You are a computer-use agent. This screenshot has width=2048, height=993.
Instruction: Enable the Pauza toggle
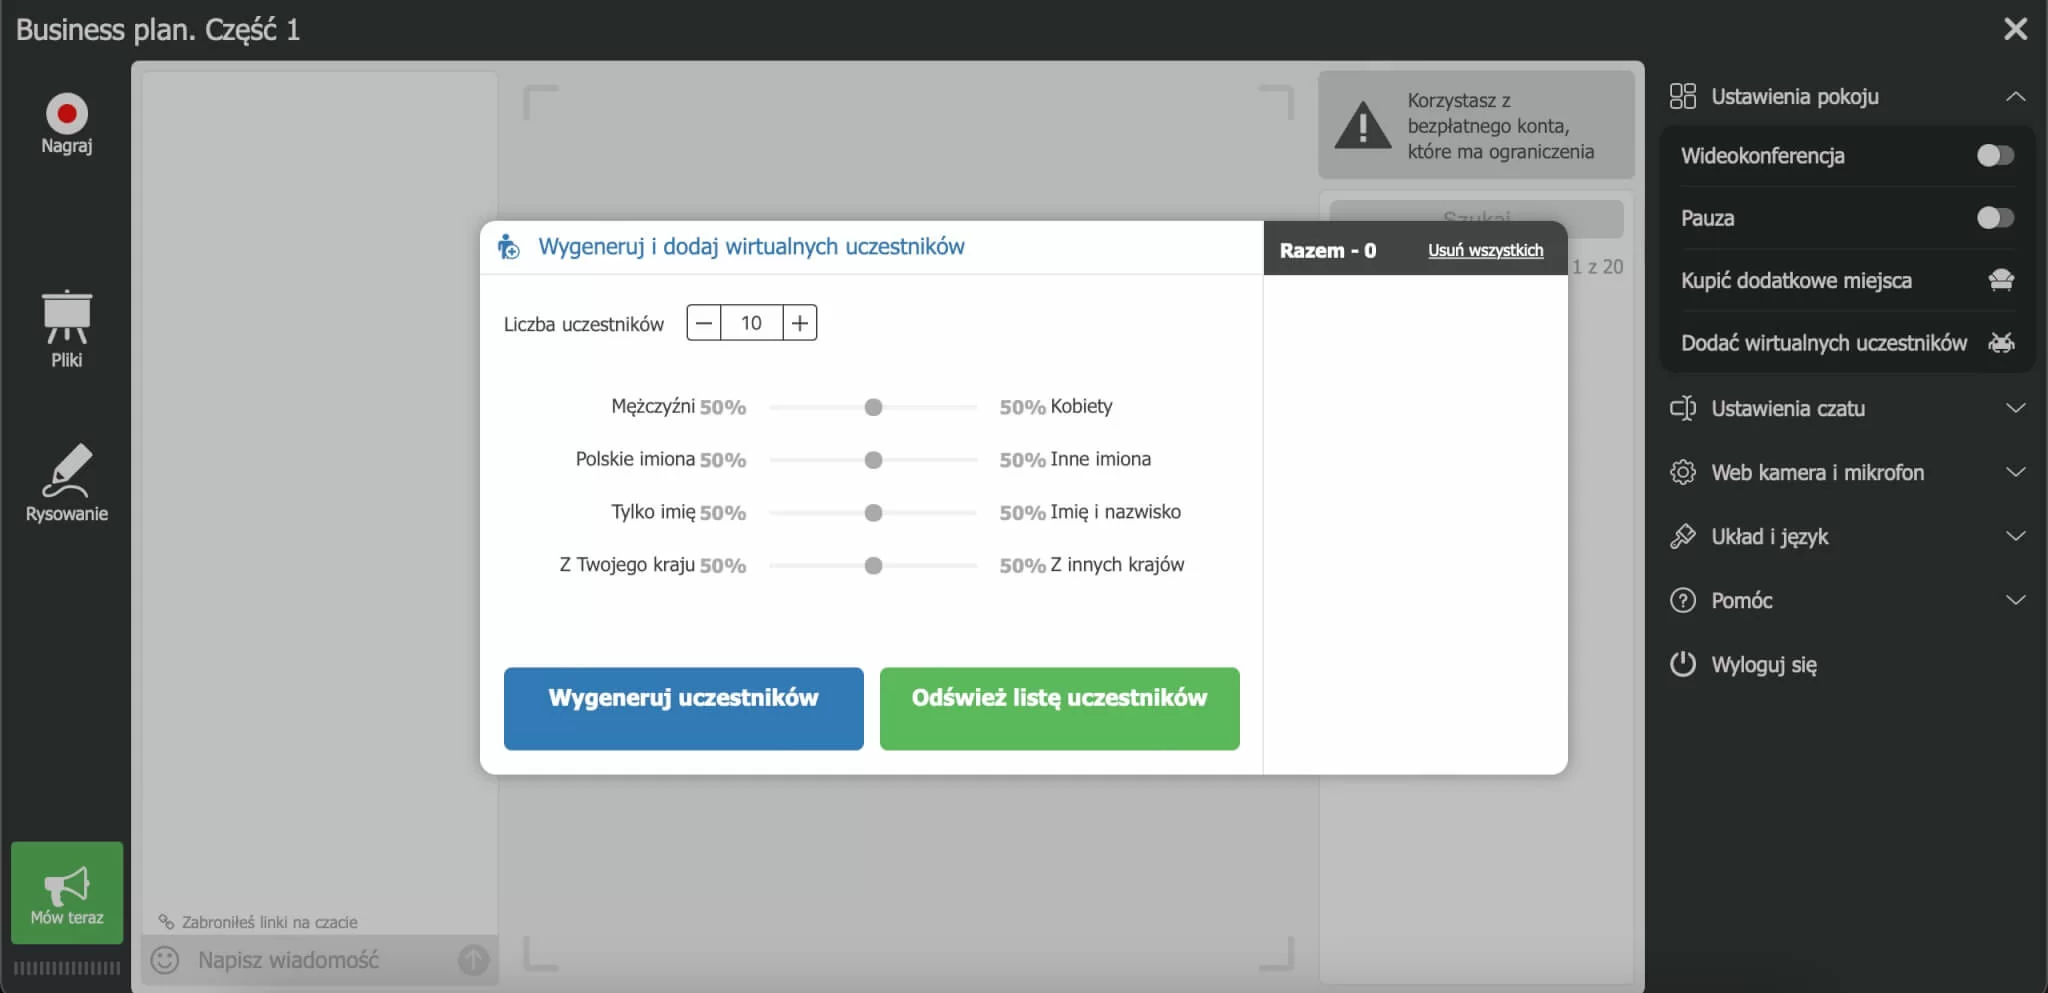point(1996,218)
